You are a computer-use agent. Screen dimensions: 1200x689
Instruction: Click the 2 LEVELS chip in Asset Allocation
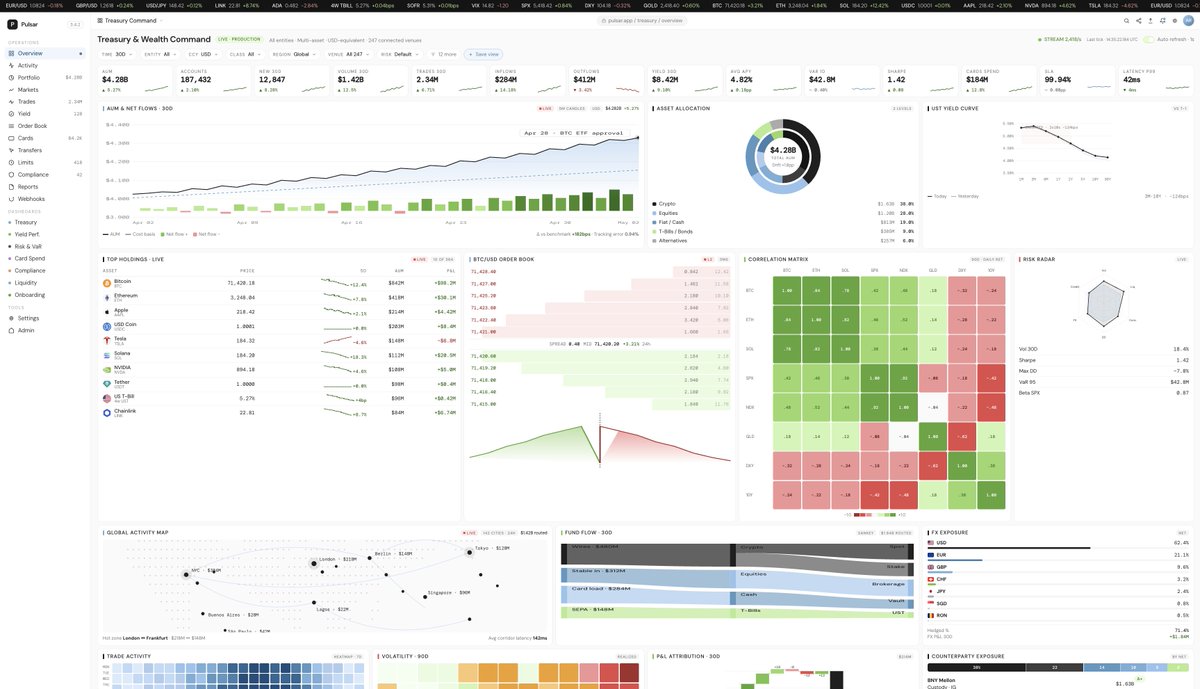(x=904, y=108)
